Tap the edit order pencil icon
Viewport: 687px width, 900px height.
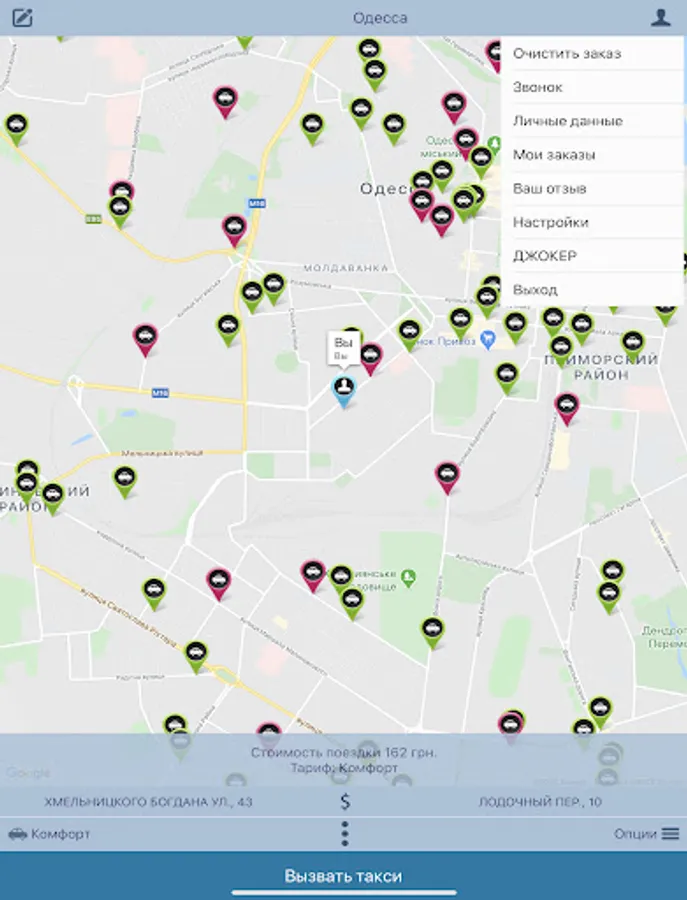(22, 18)
